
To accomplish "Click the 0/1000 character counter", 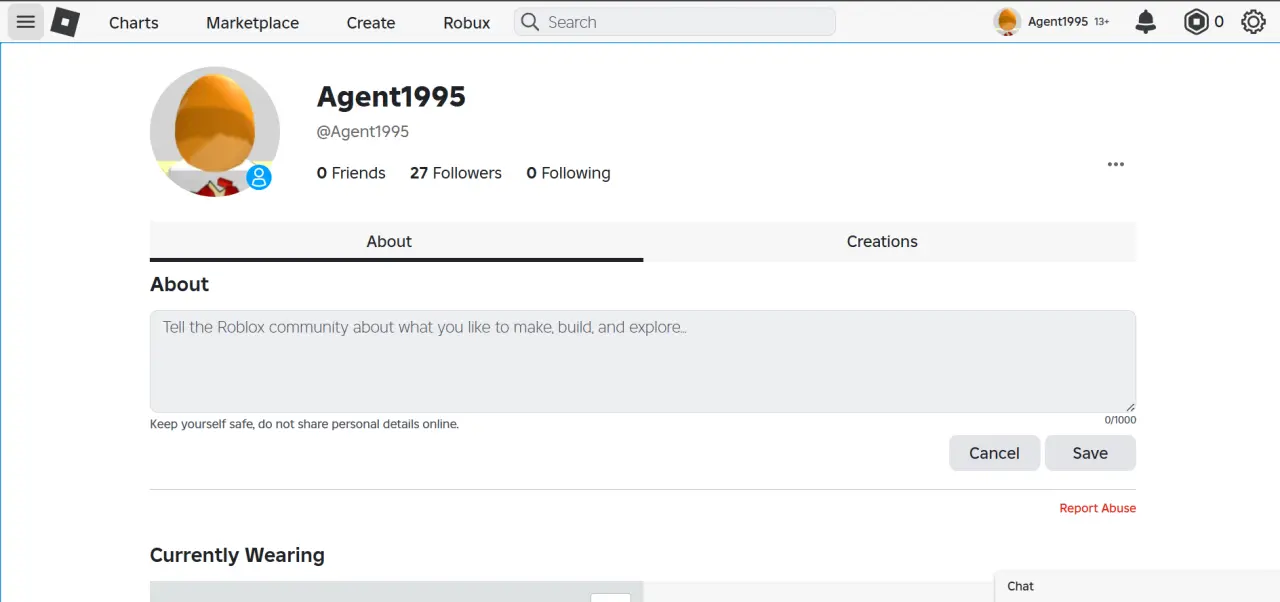I will click(x=1120, y=420).
